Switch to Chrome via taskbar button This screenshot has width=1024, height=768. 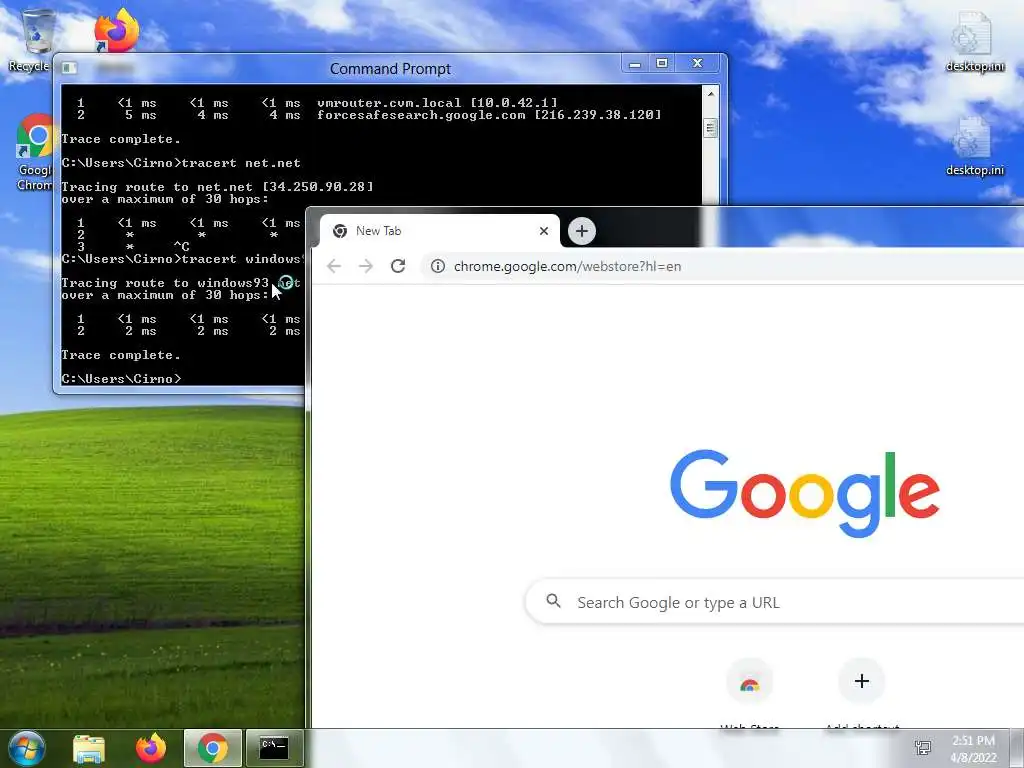tap(213, 748)
